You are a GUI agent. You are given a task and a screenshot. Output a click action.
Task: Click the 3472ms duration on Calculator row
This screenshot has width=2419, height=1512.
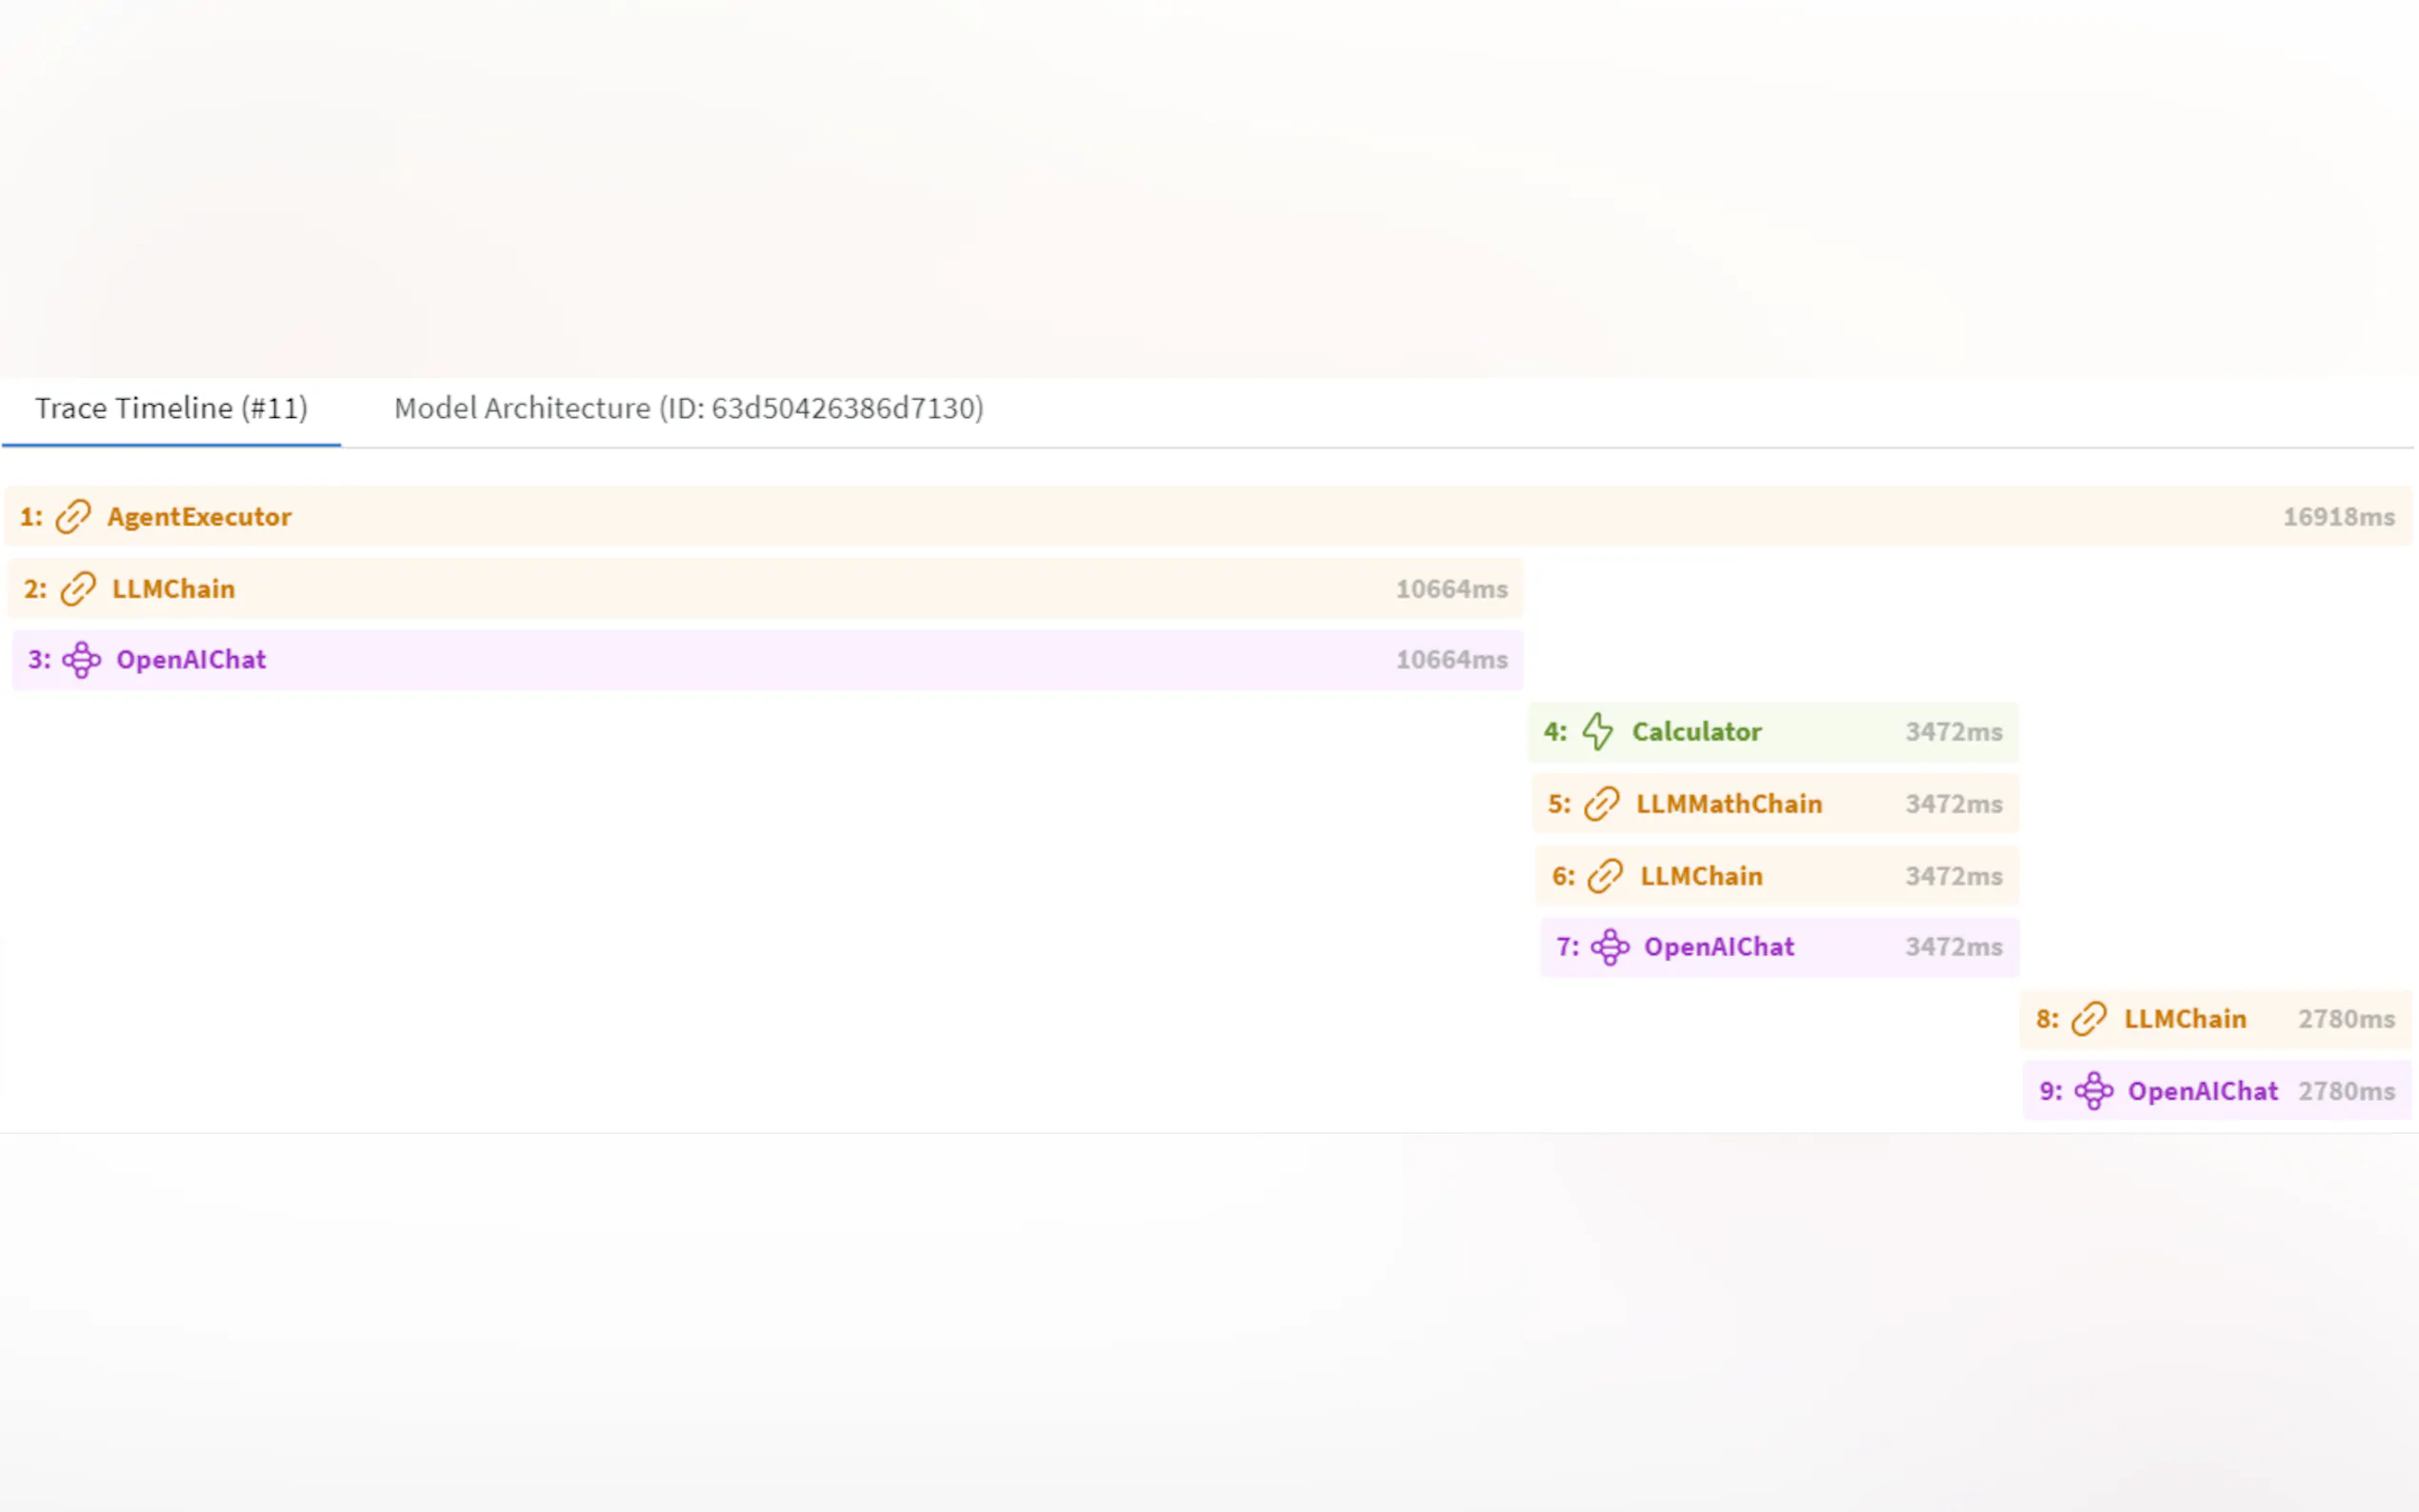click(1953, 732)
